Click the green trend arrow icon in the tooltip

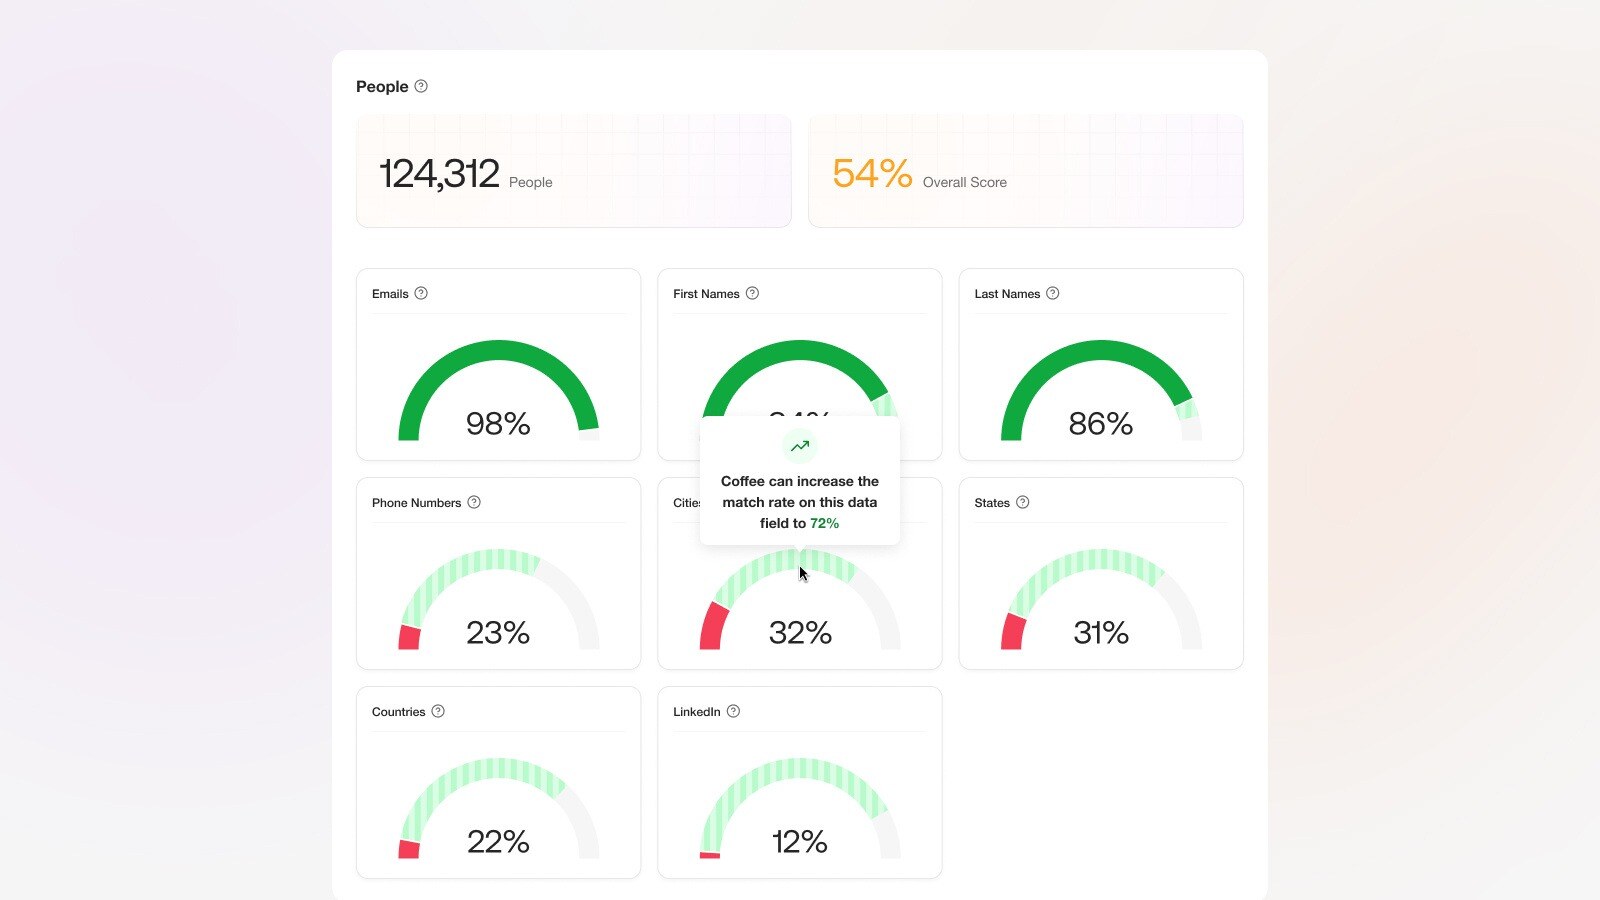[x=800, y=446]
